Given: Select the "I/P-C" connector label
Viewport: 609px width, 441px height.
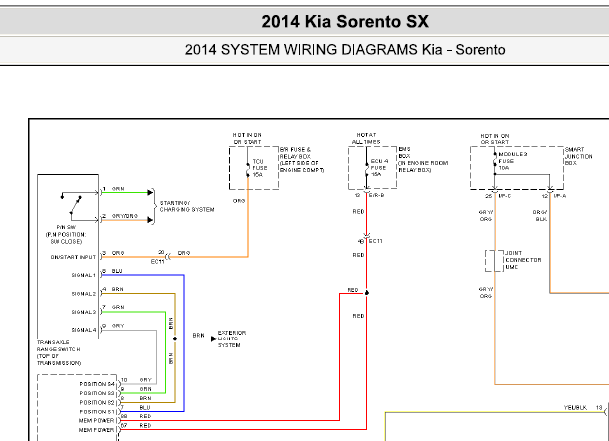Looking at the screenshot, I should tap(505, 196).
